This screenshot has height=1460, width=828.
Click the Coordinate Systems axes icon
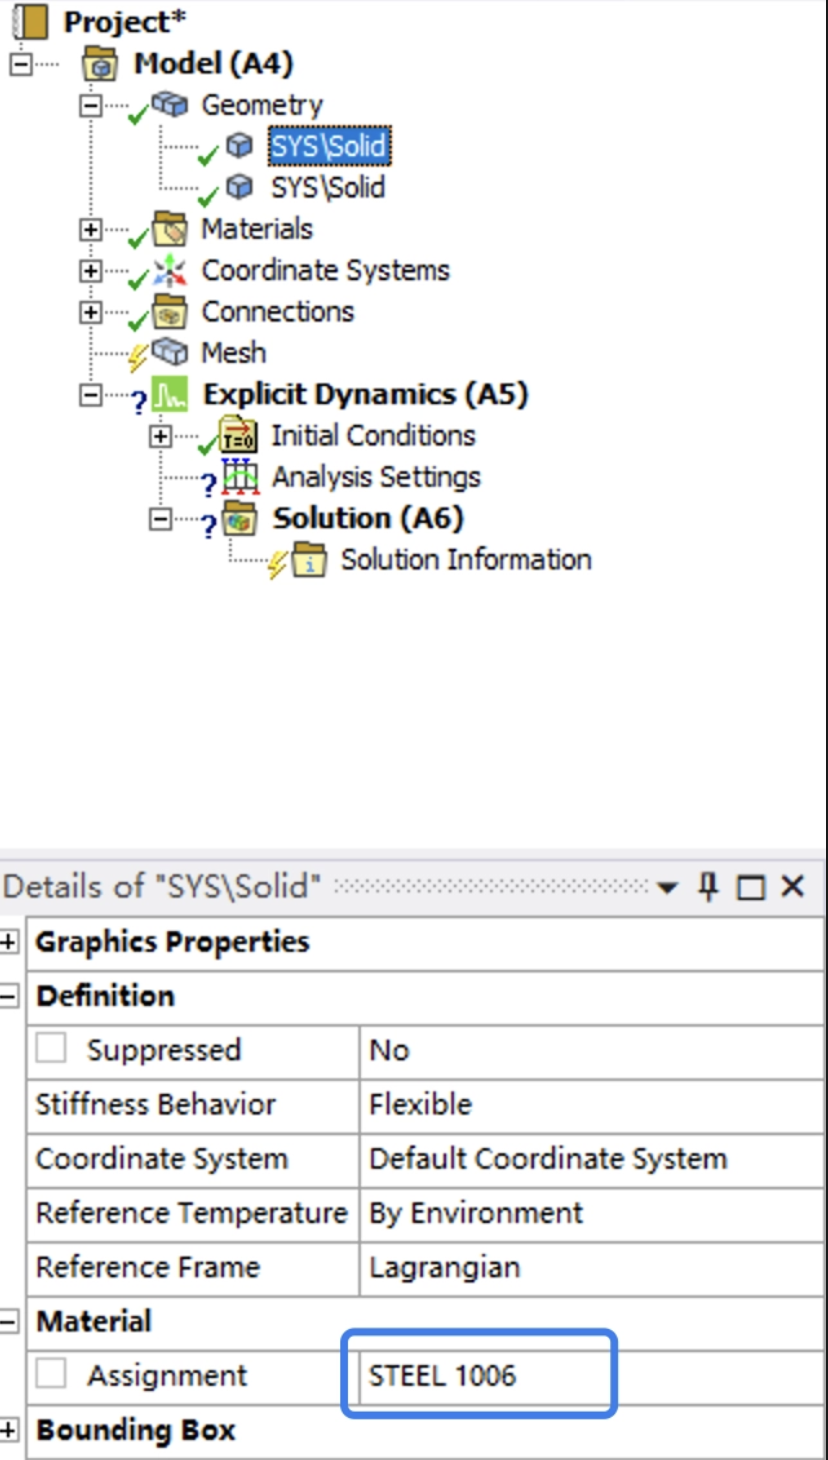170,270
